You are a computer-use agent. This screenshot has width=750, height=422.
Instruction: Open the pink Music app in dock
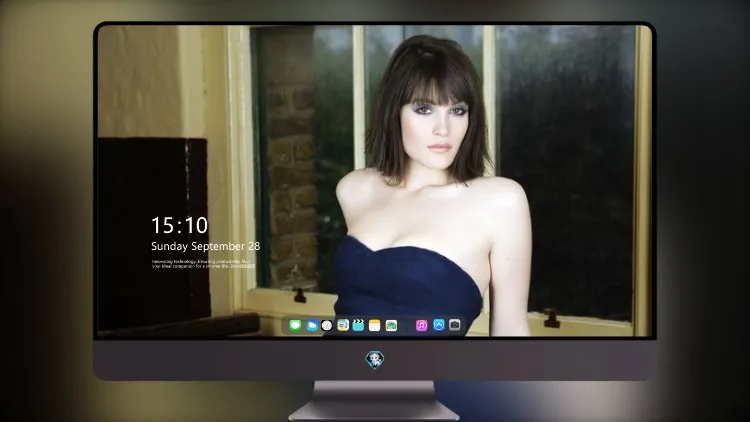pyautogui.click(x=421, y=325)
